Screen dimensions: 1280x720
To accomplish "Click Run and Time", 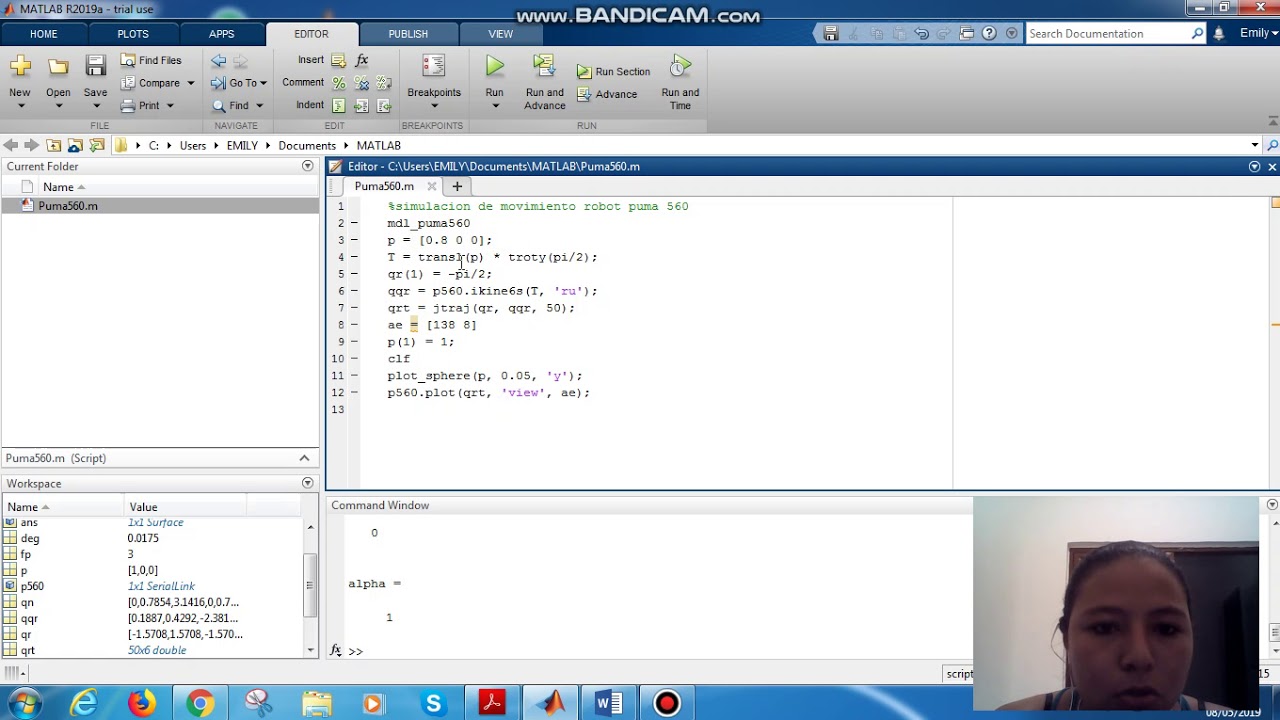I will [680, 81].
